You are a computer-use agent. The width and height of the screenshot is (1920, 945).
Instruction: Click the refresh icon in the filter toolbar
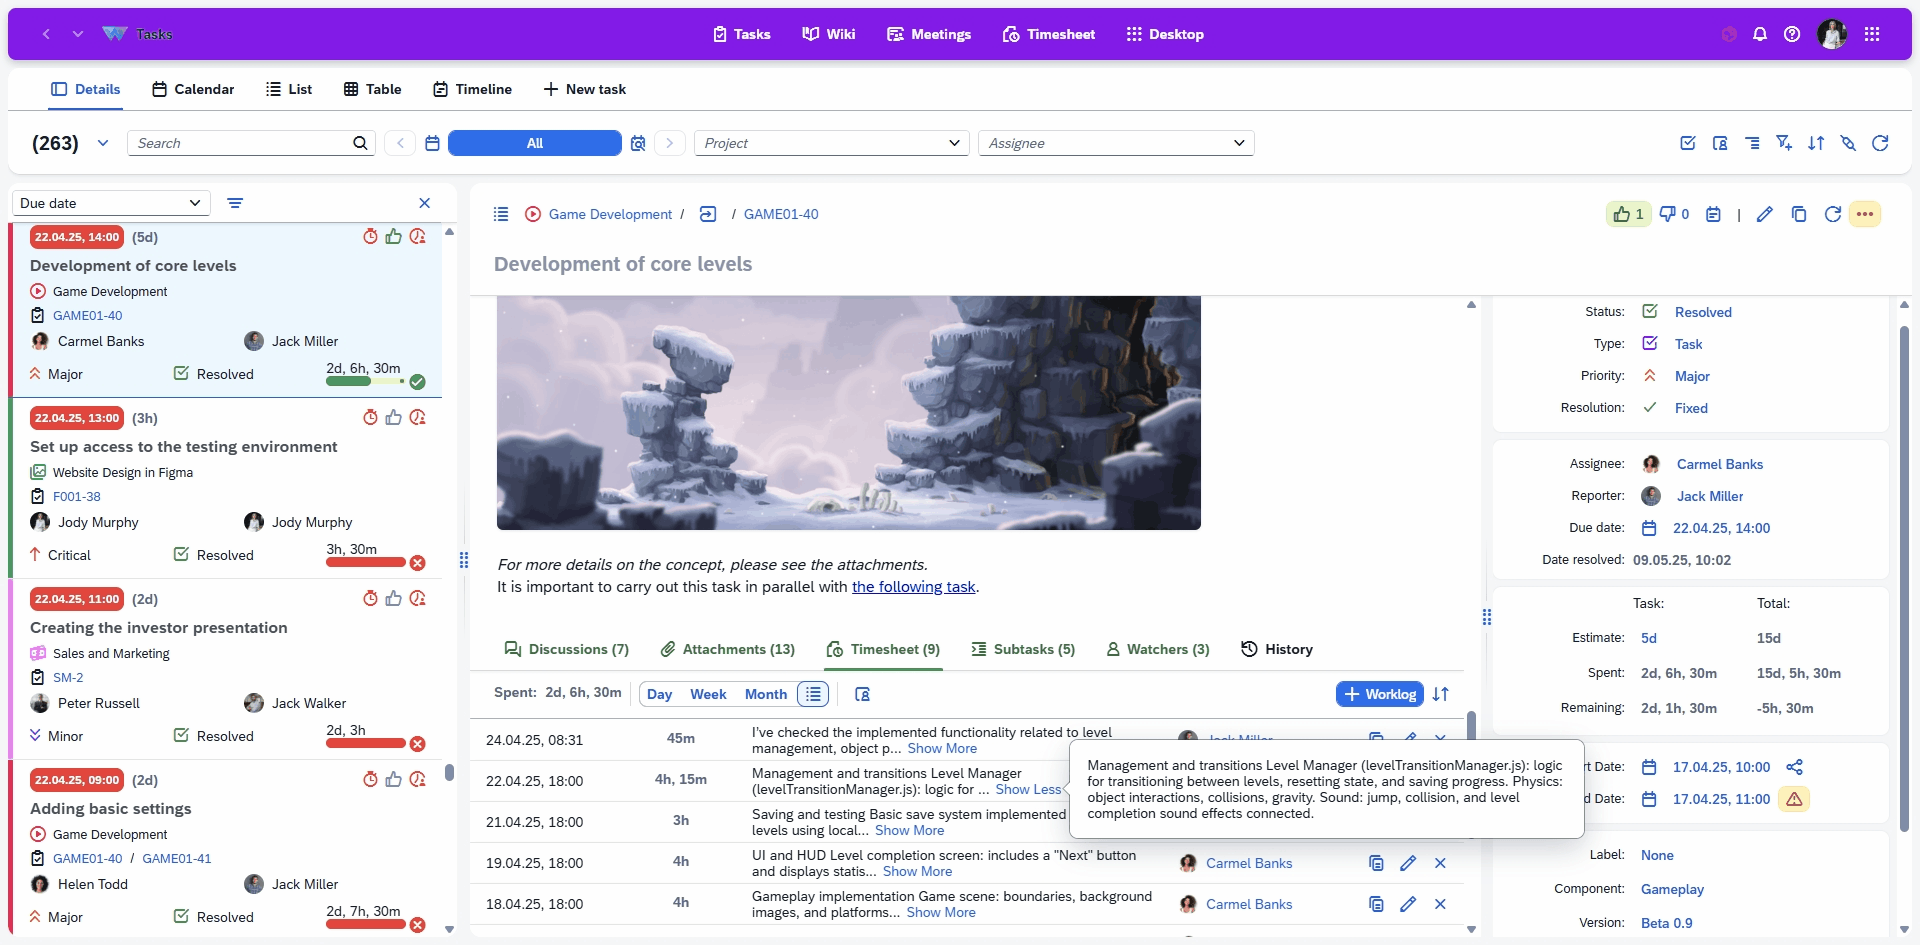point(1880,143)
